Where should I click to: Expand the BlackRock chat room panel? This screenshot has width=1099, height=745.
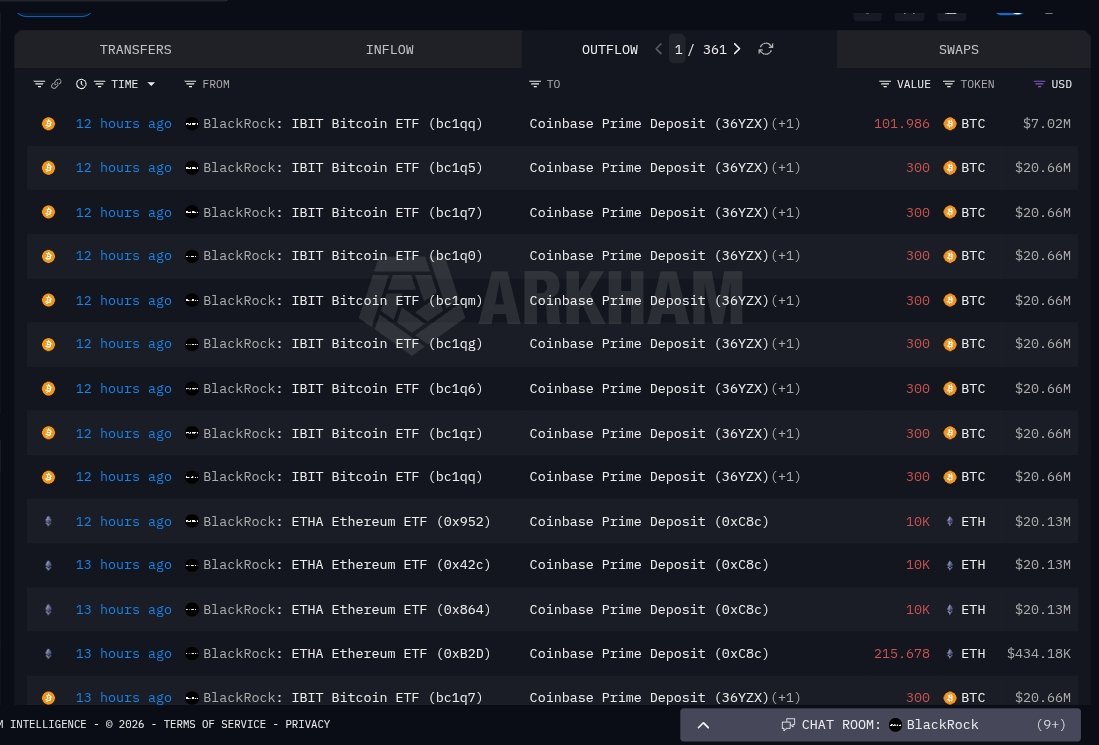tap(703, 725)
